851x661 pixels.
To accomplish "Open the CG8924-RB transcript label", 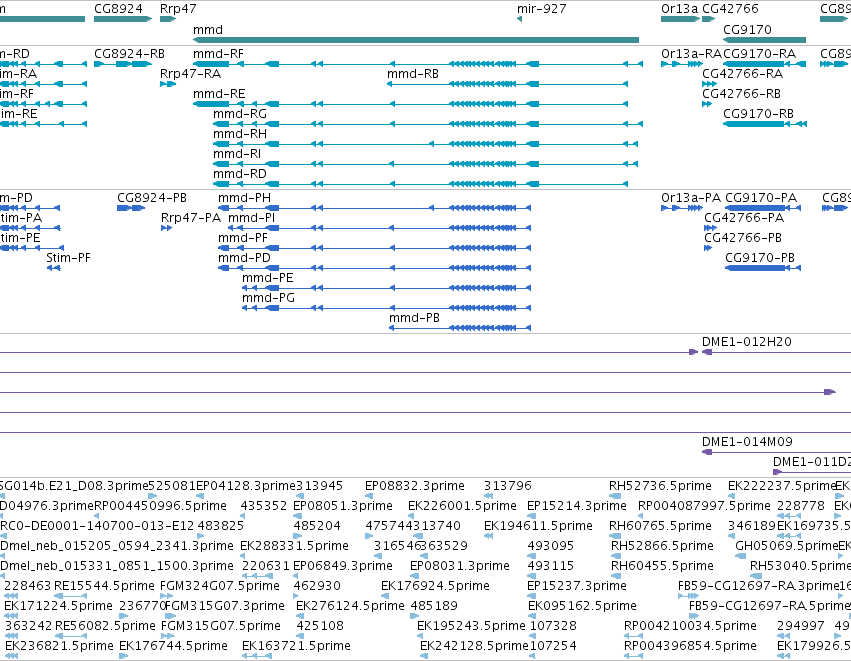I will click(x=129, y=54).
